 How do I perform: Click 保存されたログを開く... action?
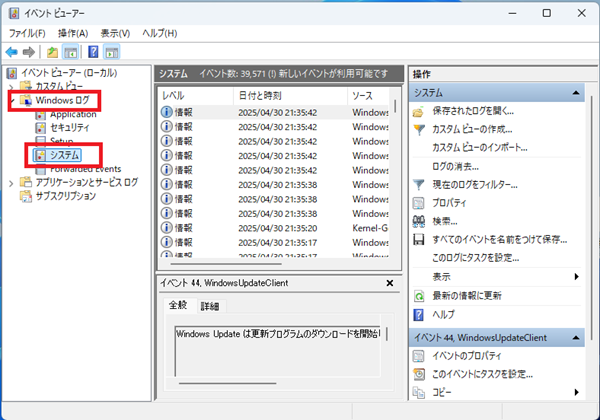pos(473,111)
